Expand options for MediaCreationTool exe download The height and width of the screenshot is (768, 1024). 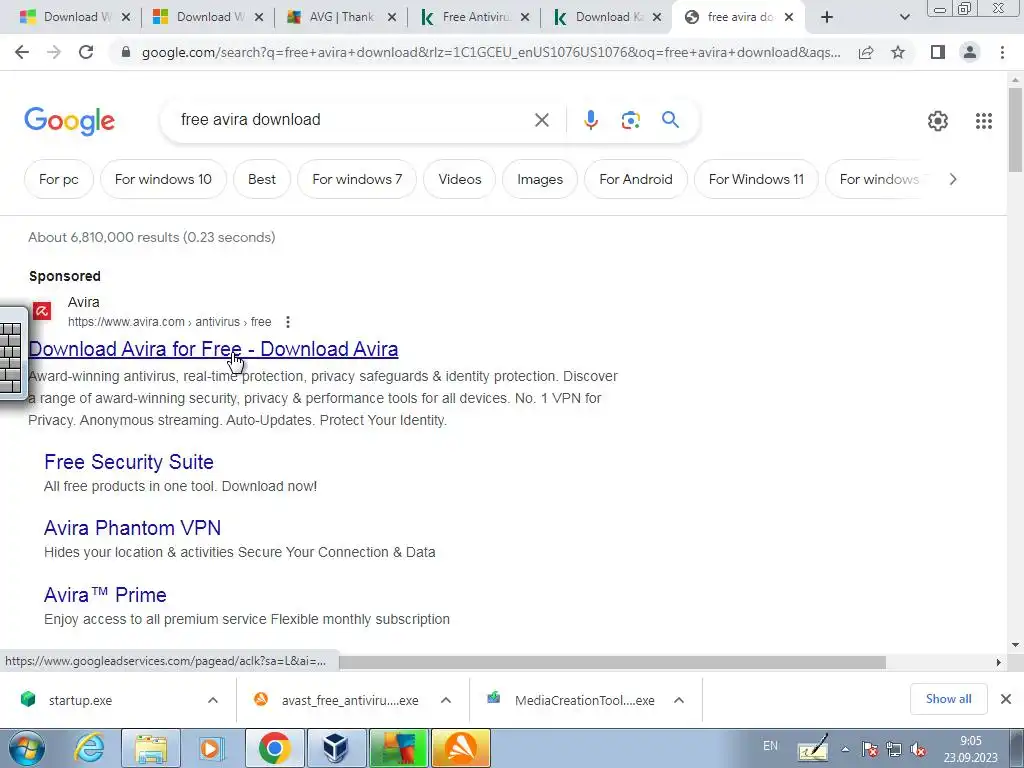tap(679, 700)
